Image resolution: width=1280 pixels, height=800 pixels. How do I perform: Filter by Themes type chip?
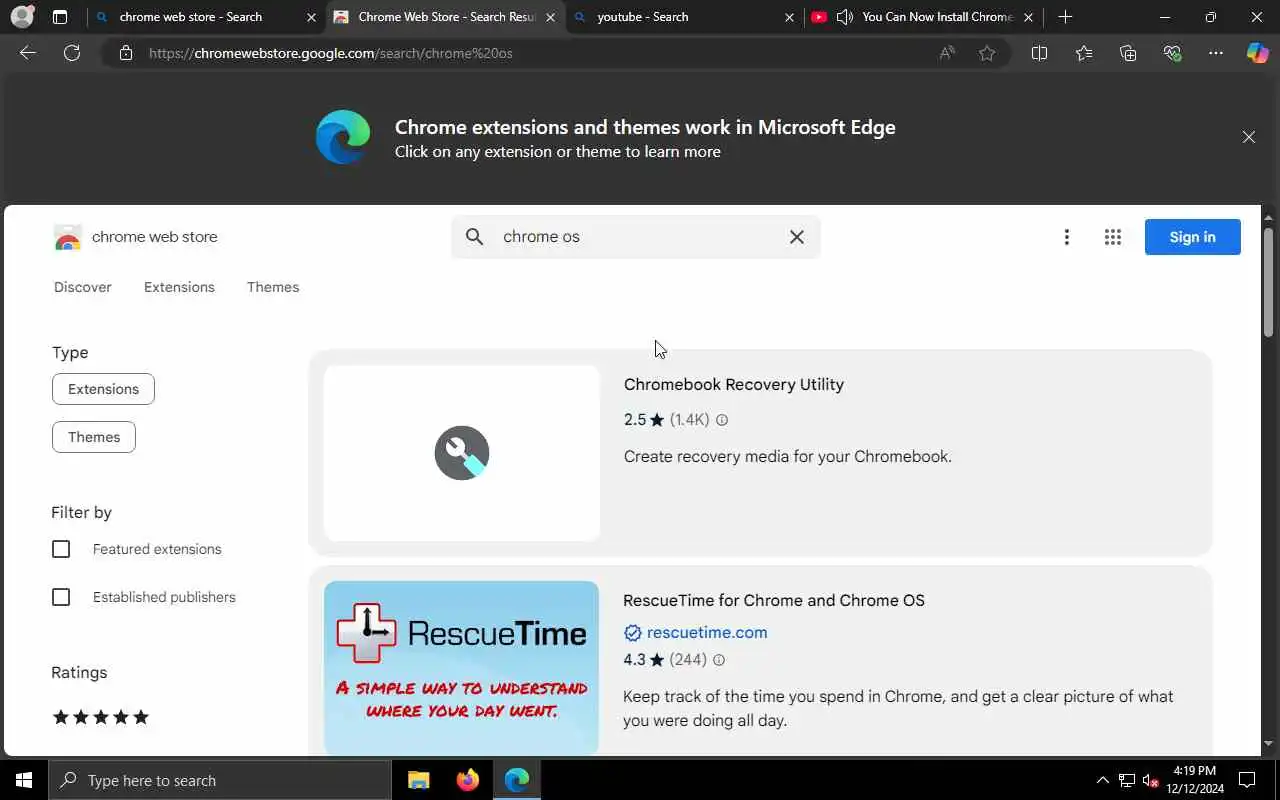[94, 437]
